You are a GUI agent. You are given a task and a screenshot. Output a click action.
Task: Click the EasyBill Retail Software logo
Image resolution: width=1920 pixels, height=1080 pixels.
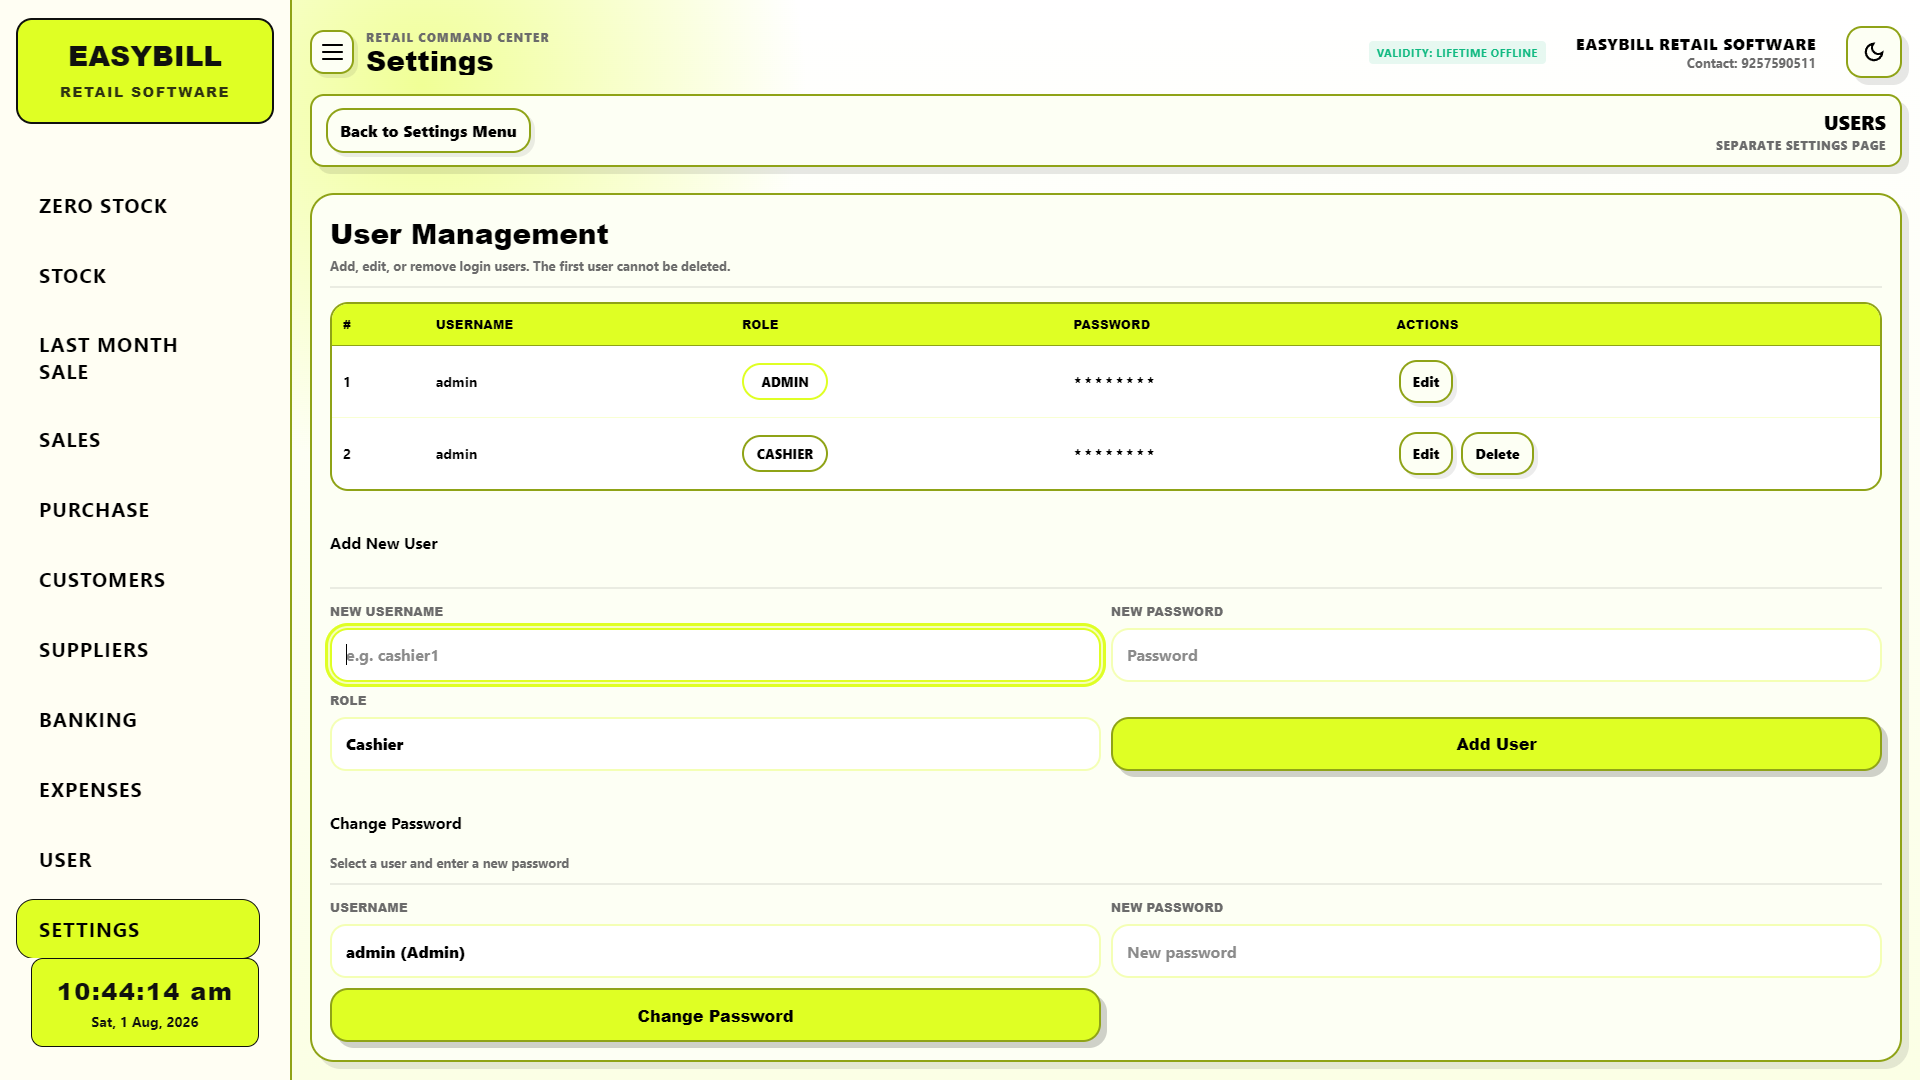click(x=145, y=71)
